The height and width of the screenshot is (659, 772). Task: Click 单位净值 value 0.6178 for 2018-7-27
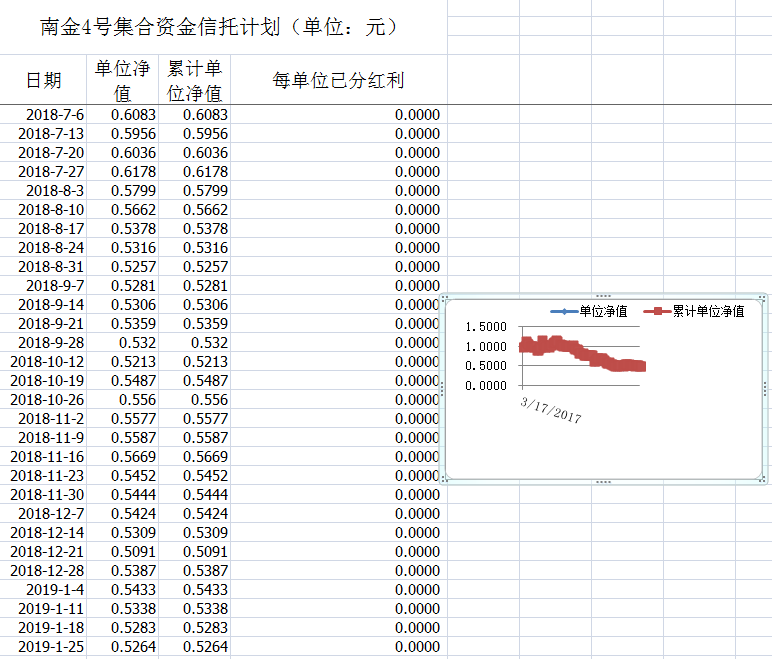123,171
